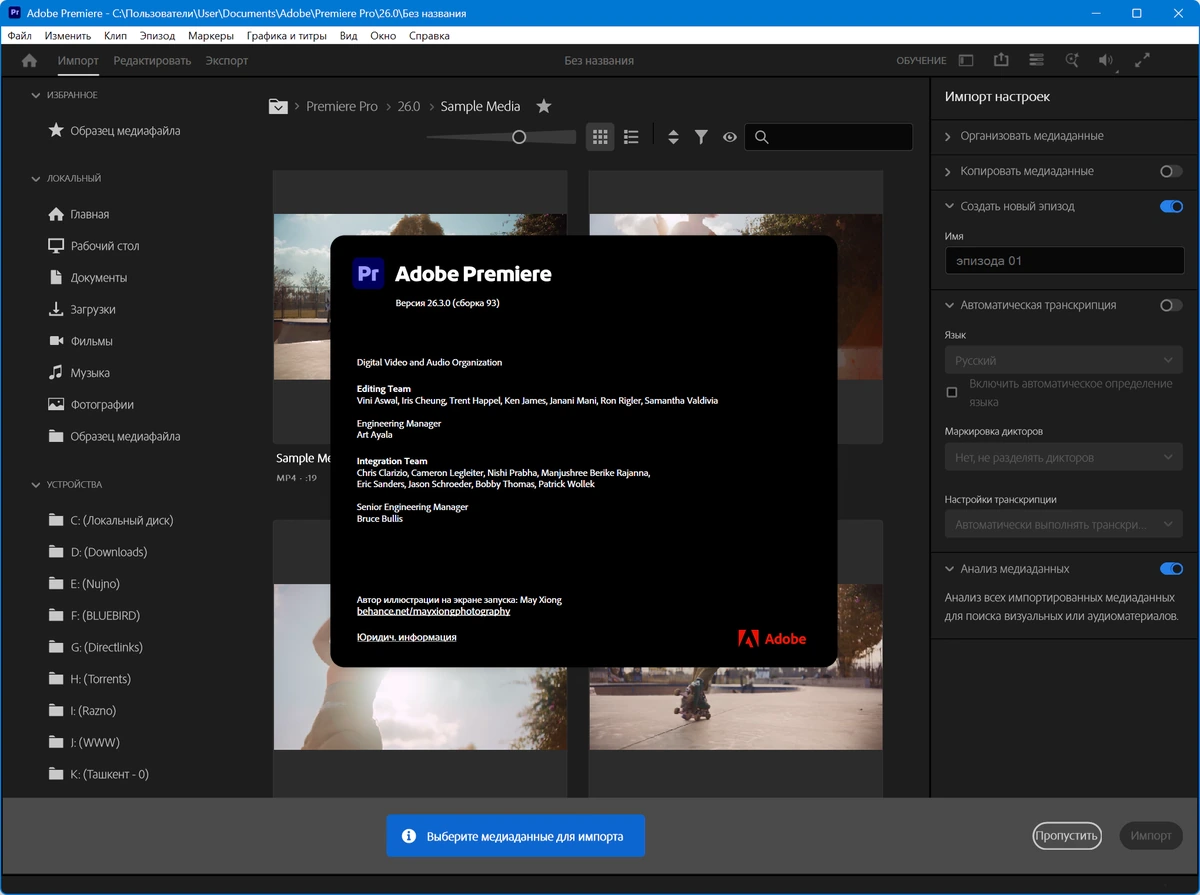
Task: Open drive K: (Ташкент - 0)
Action: 98,774
